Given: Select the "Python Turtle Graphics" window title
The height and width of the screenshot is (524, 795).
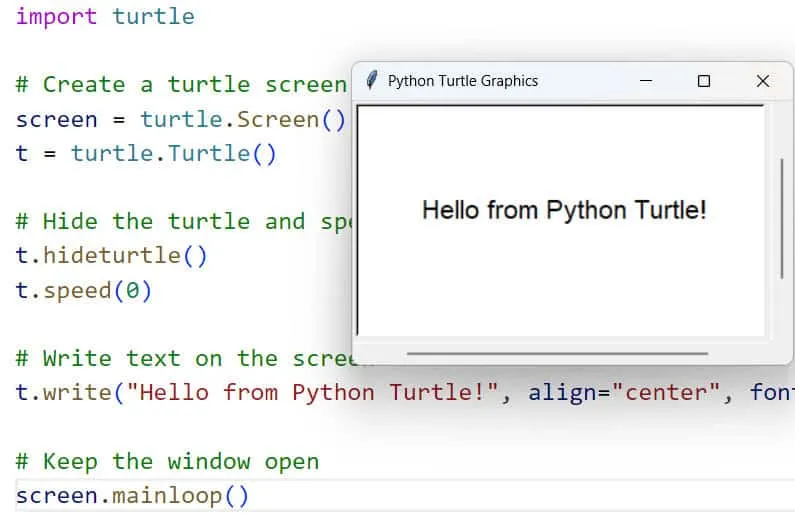Looking at the screenshot, I should coord(462,81).
